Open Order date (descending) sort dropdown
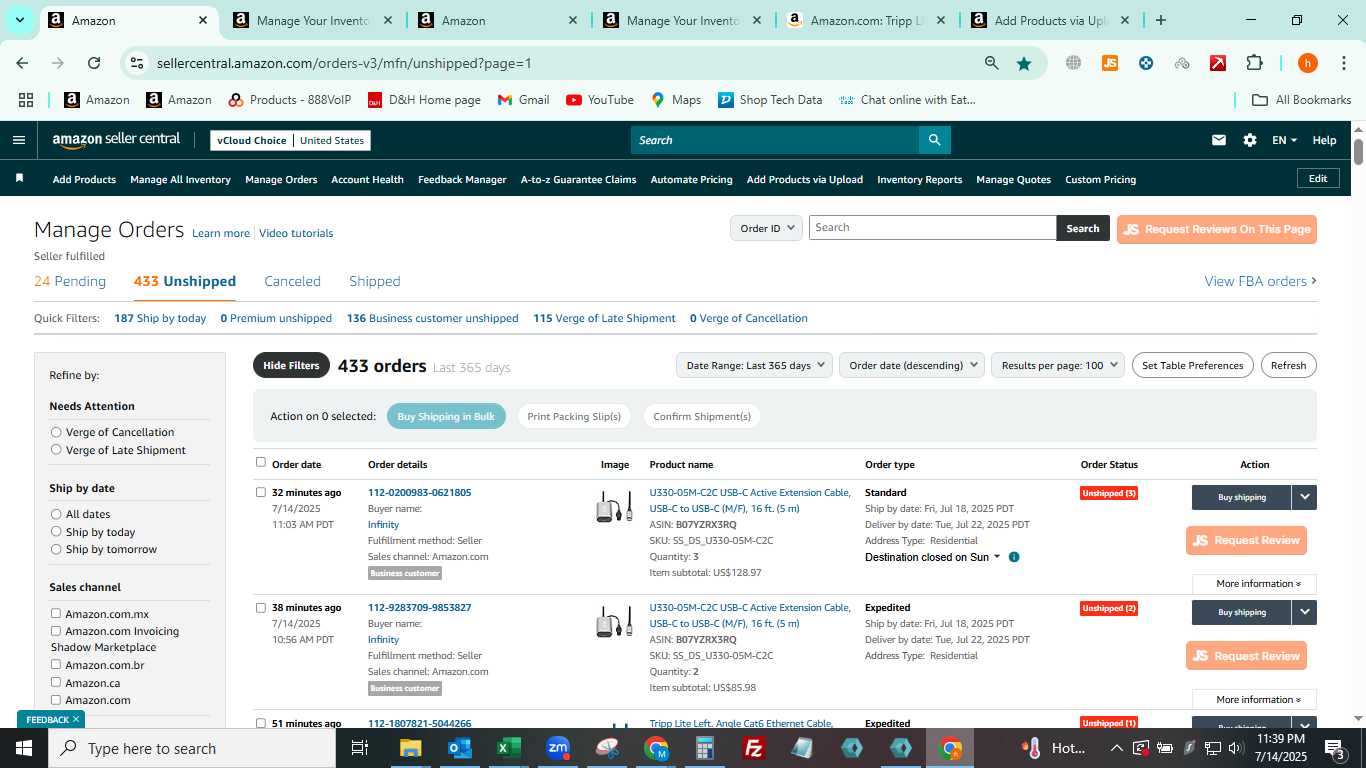The image size is (1366, 768). (912, 365)
